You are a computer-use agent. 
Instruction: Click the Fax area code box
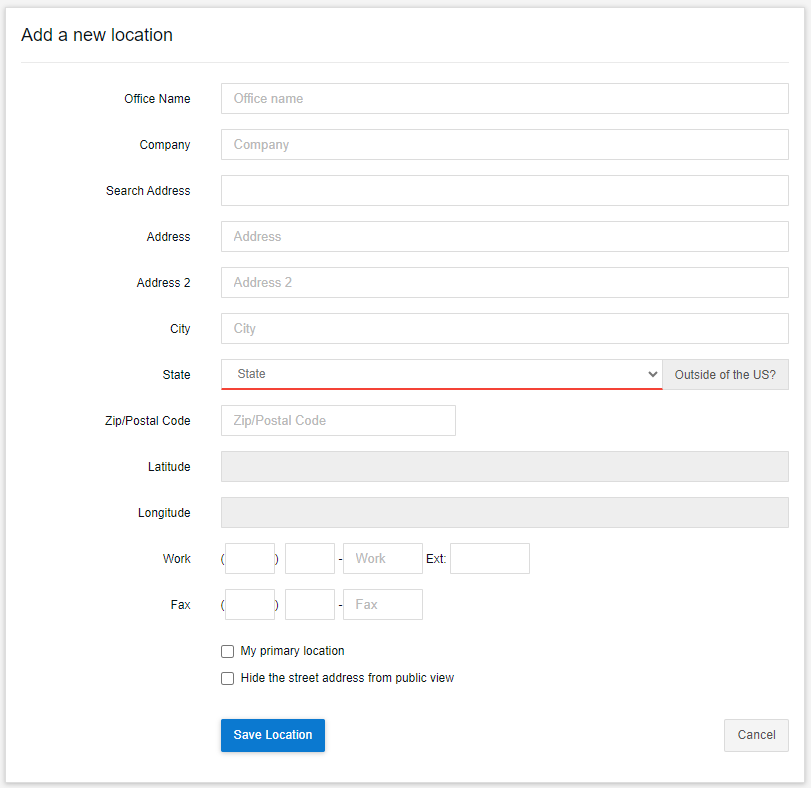250,604
